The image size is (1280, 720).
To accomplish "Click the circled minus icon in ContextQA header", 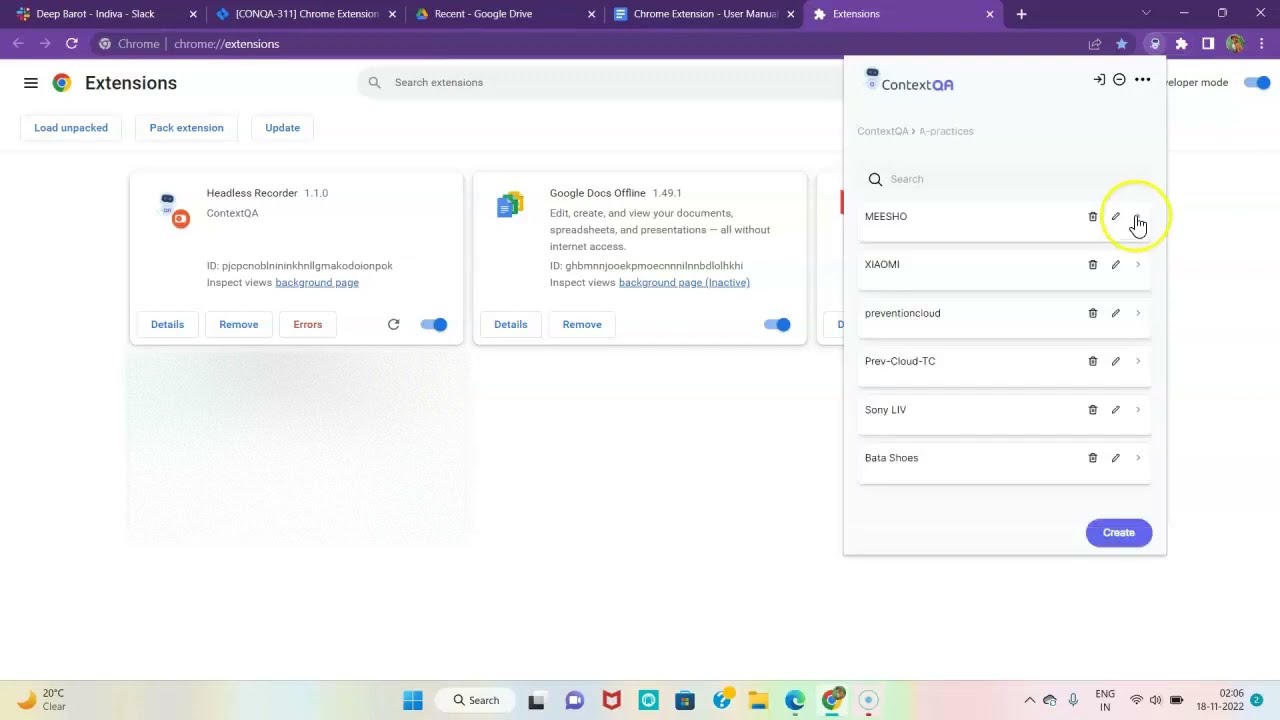I will point(1119,80).
